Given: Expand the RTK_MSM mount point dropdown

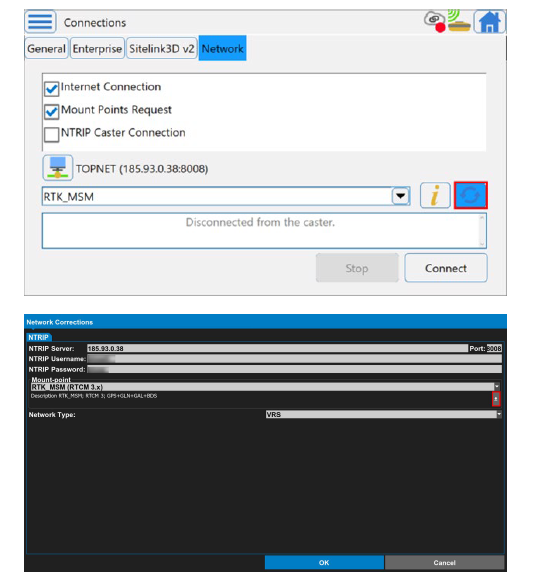Looking at the screenshot, I should click(x=401, y=196).
